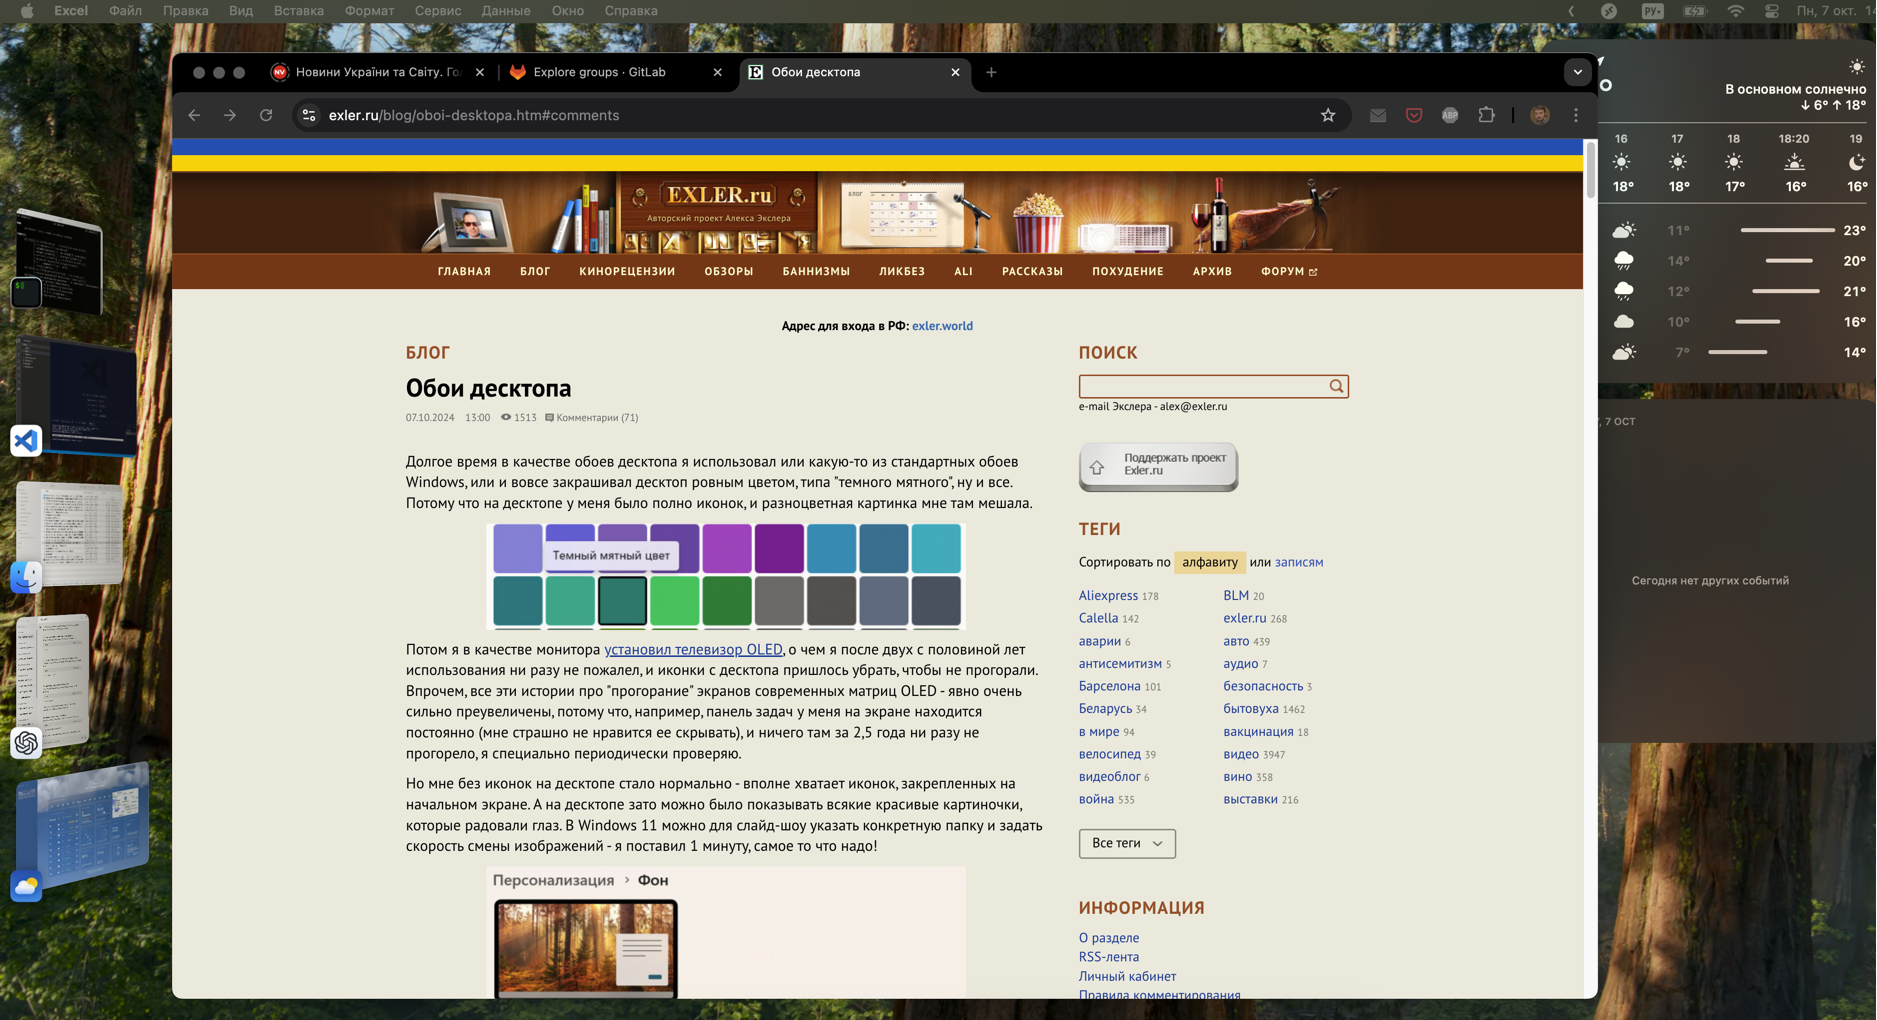The height and width of the screenshot is (1020, 1877).
Task: Open the tab search chevron dropdown
Action: coord(1577,72)
